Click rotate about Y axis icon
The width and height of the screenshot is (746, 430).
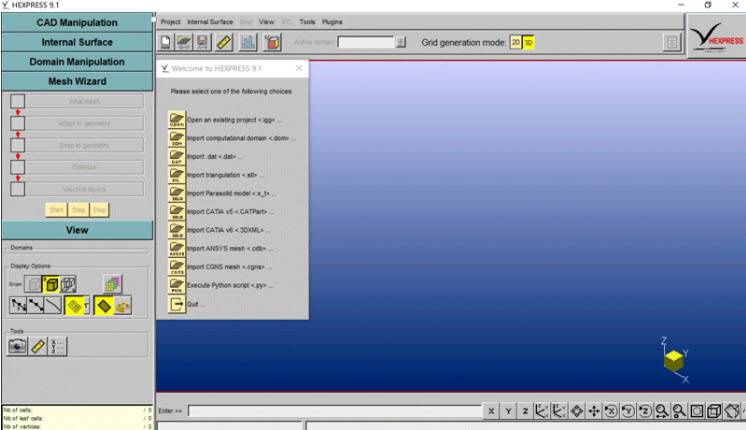[x=628, y=411]
